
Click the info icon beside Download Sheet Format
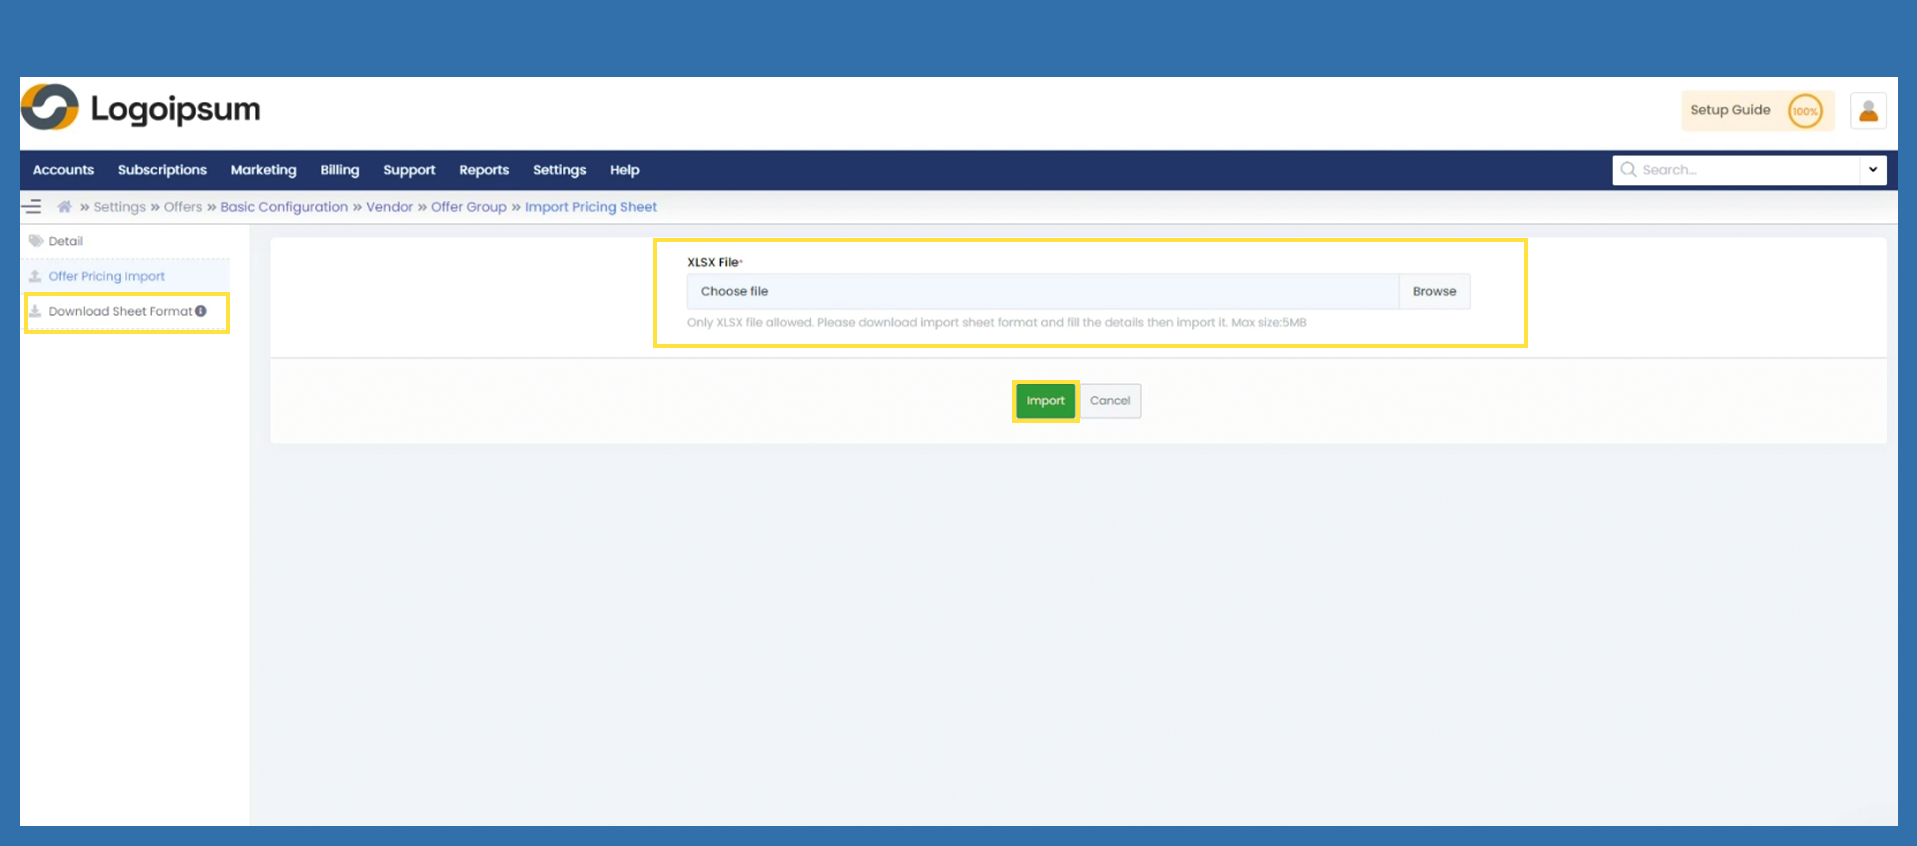201,311
